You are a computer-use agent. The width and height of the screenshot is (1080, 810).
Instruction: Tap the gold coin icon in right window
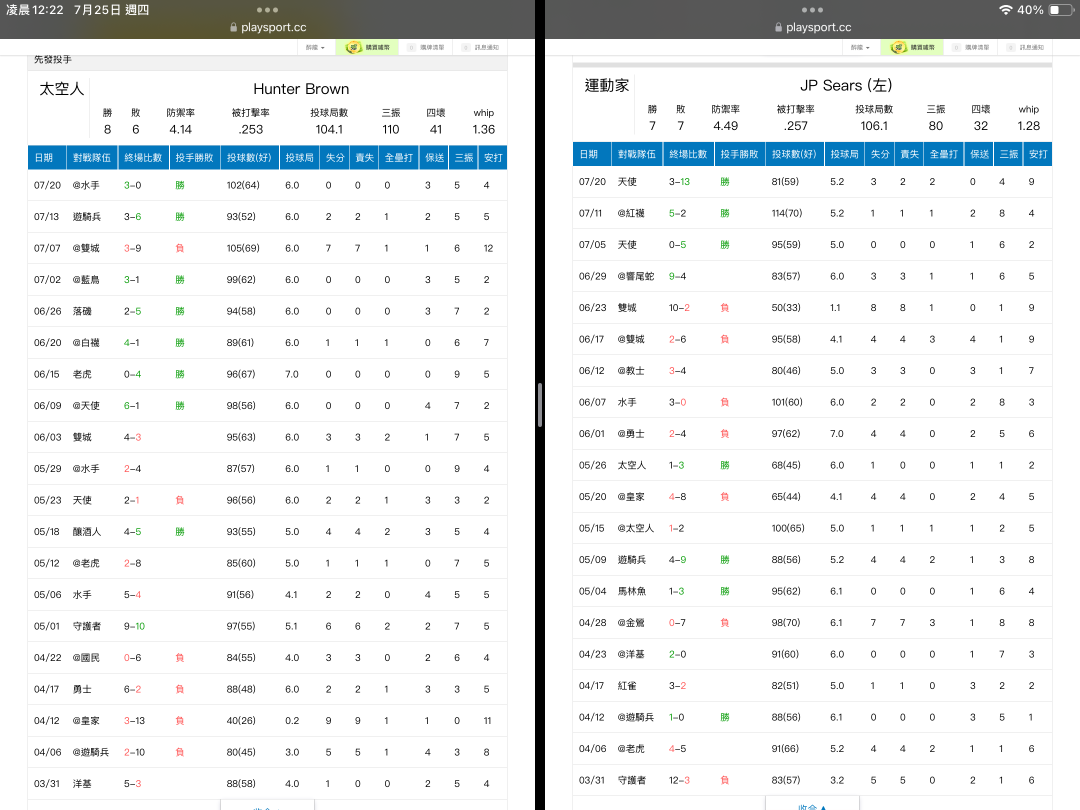pos(898,48)
